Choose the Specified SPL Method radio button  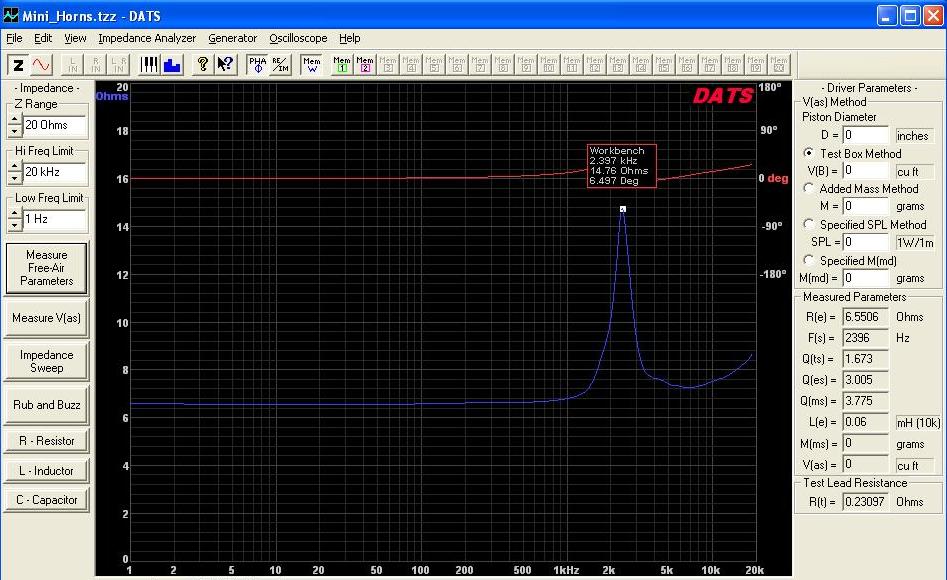click(x=809, y=224)
